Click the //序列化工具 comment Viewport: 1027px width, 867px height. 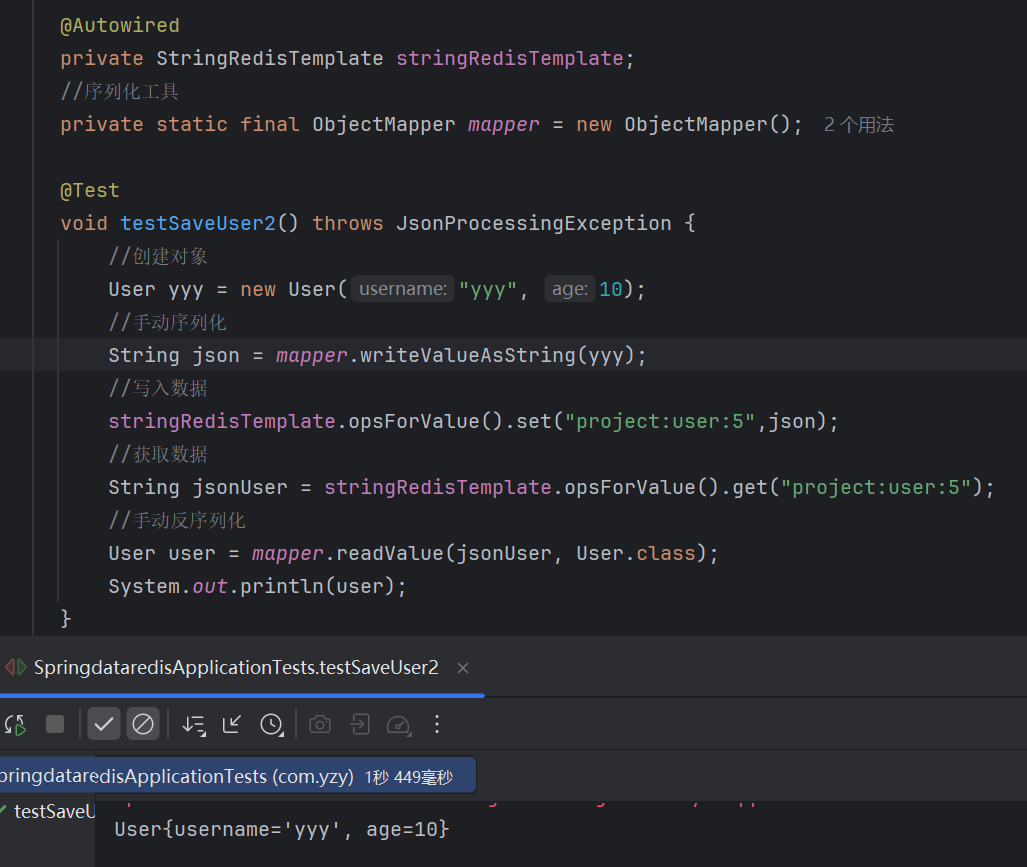[x=119, y=91]
